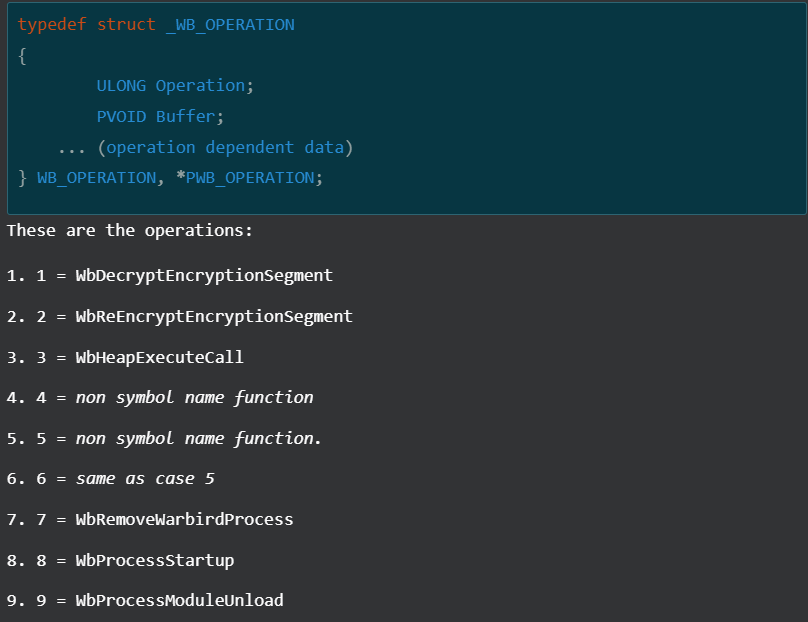Click item 4 non symbol name function

coord(194,398)
